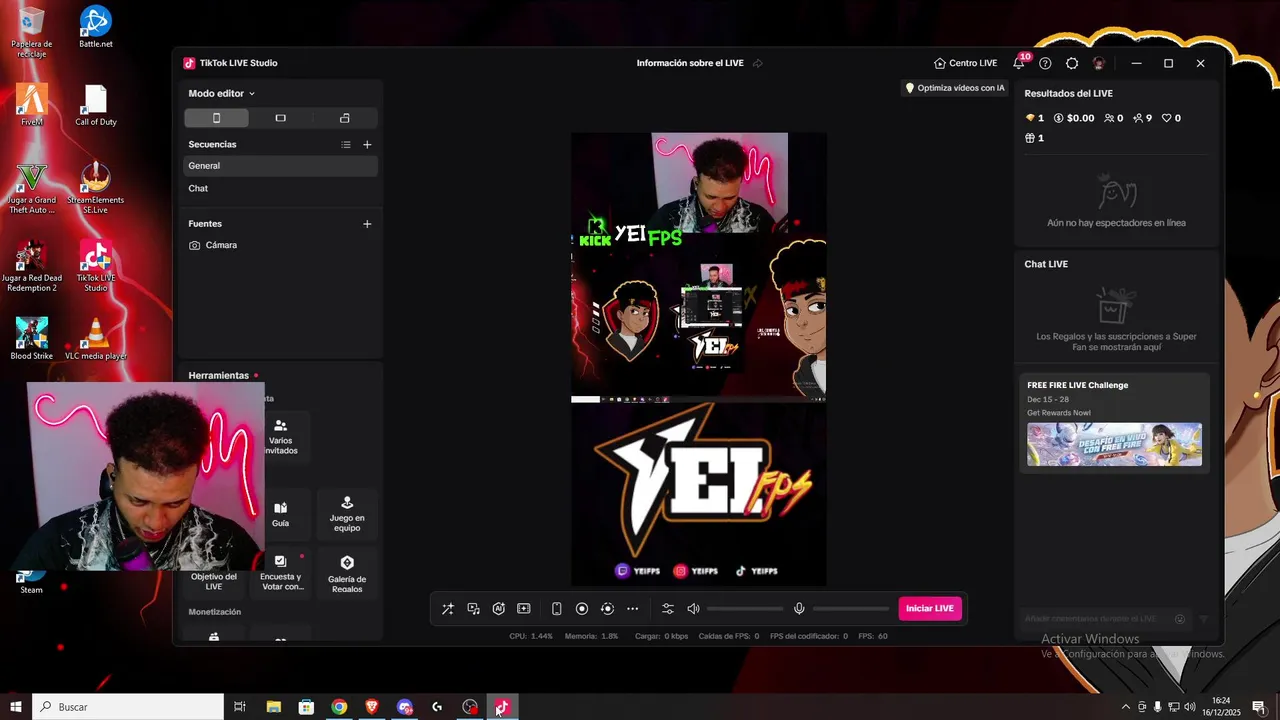Click the share arrow beside Información sobre el LIVE
The width and height of the screenshot is (1280, 720).
tap(757, 63)
